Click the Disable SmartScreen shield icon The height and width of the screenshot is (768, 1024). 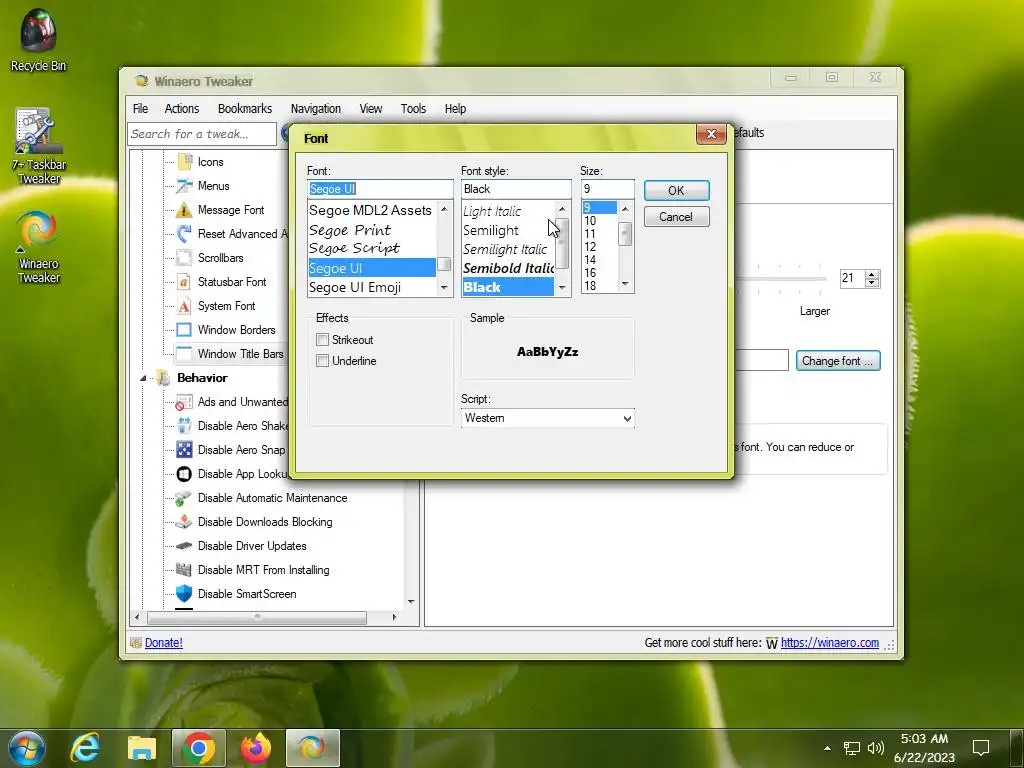[185, 594]
